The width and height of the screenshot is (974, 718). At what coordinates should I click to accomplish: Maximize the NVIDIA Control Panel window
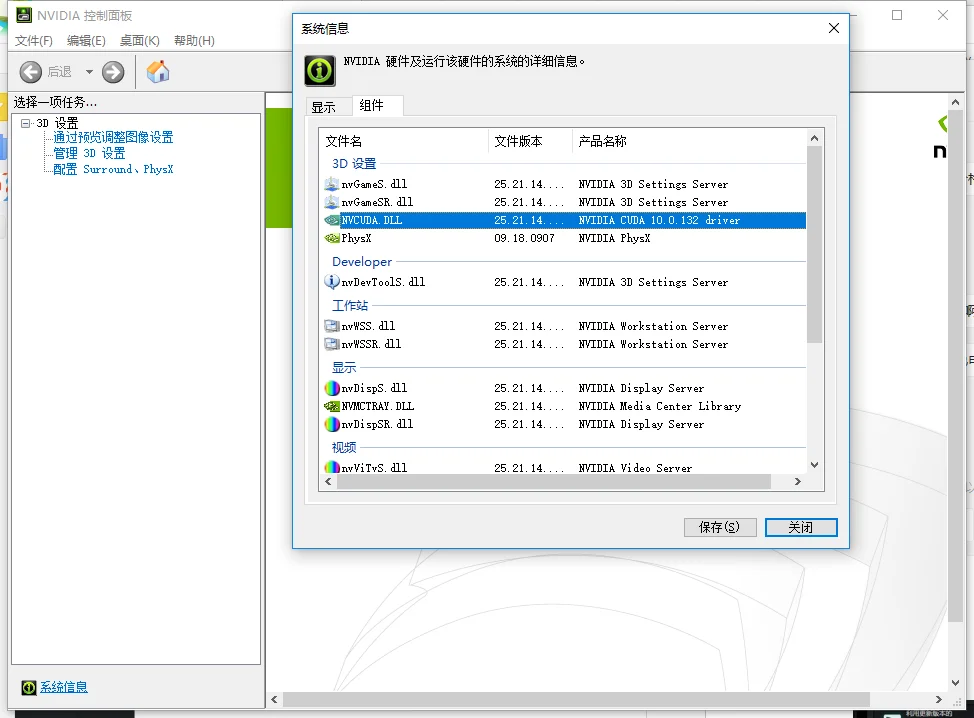click(x=897, y=15)
